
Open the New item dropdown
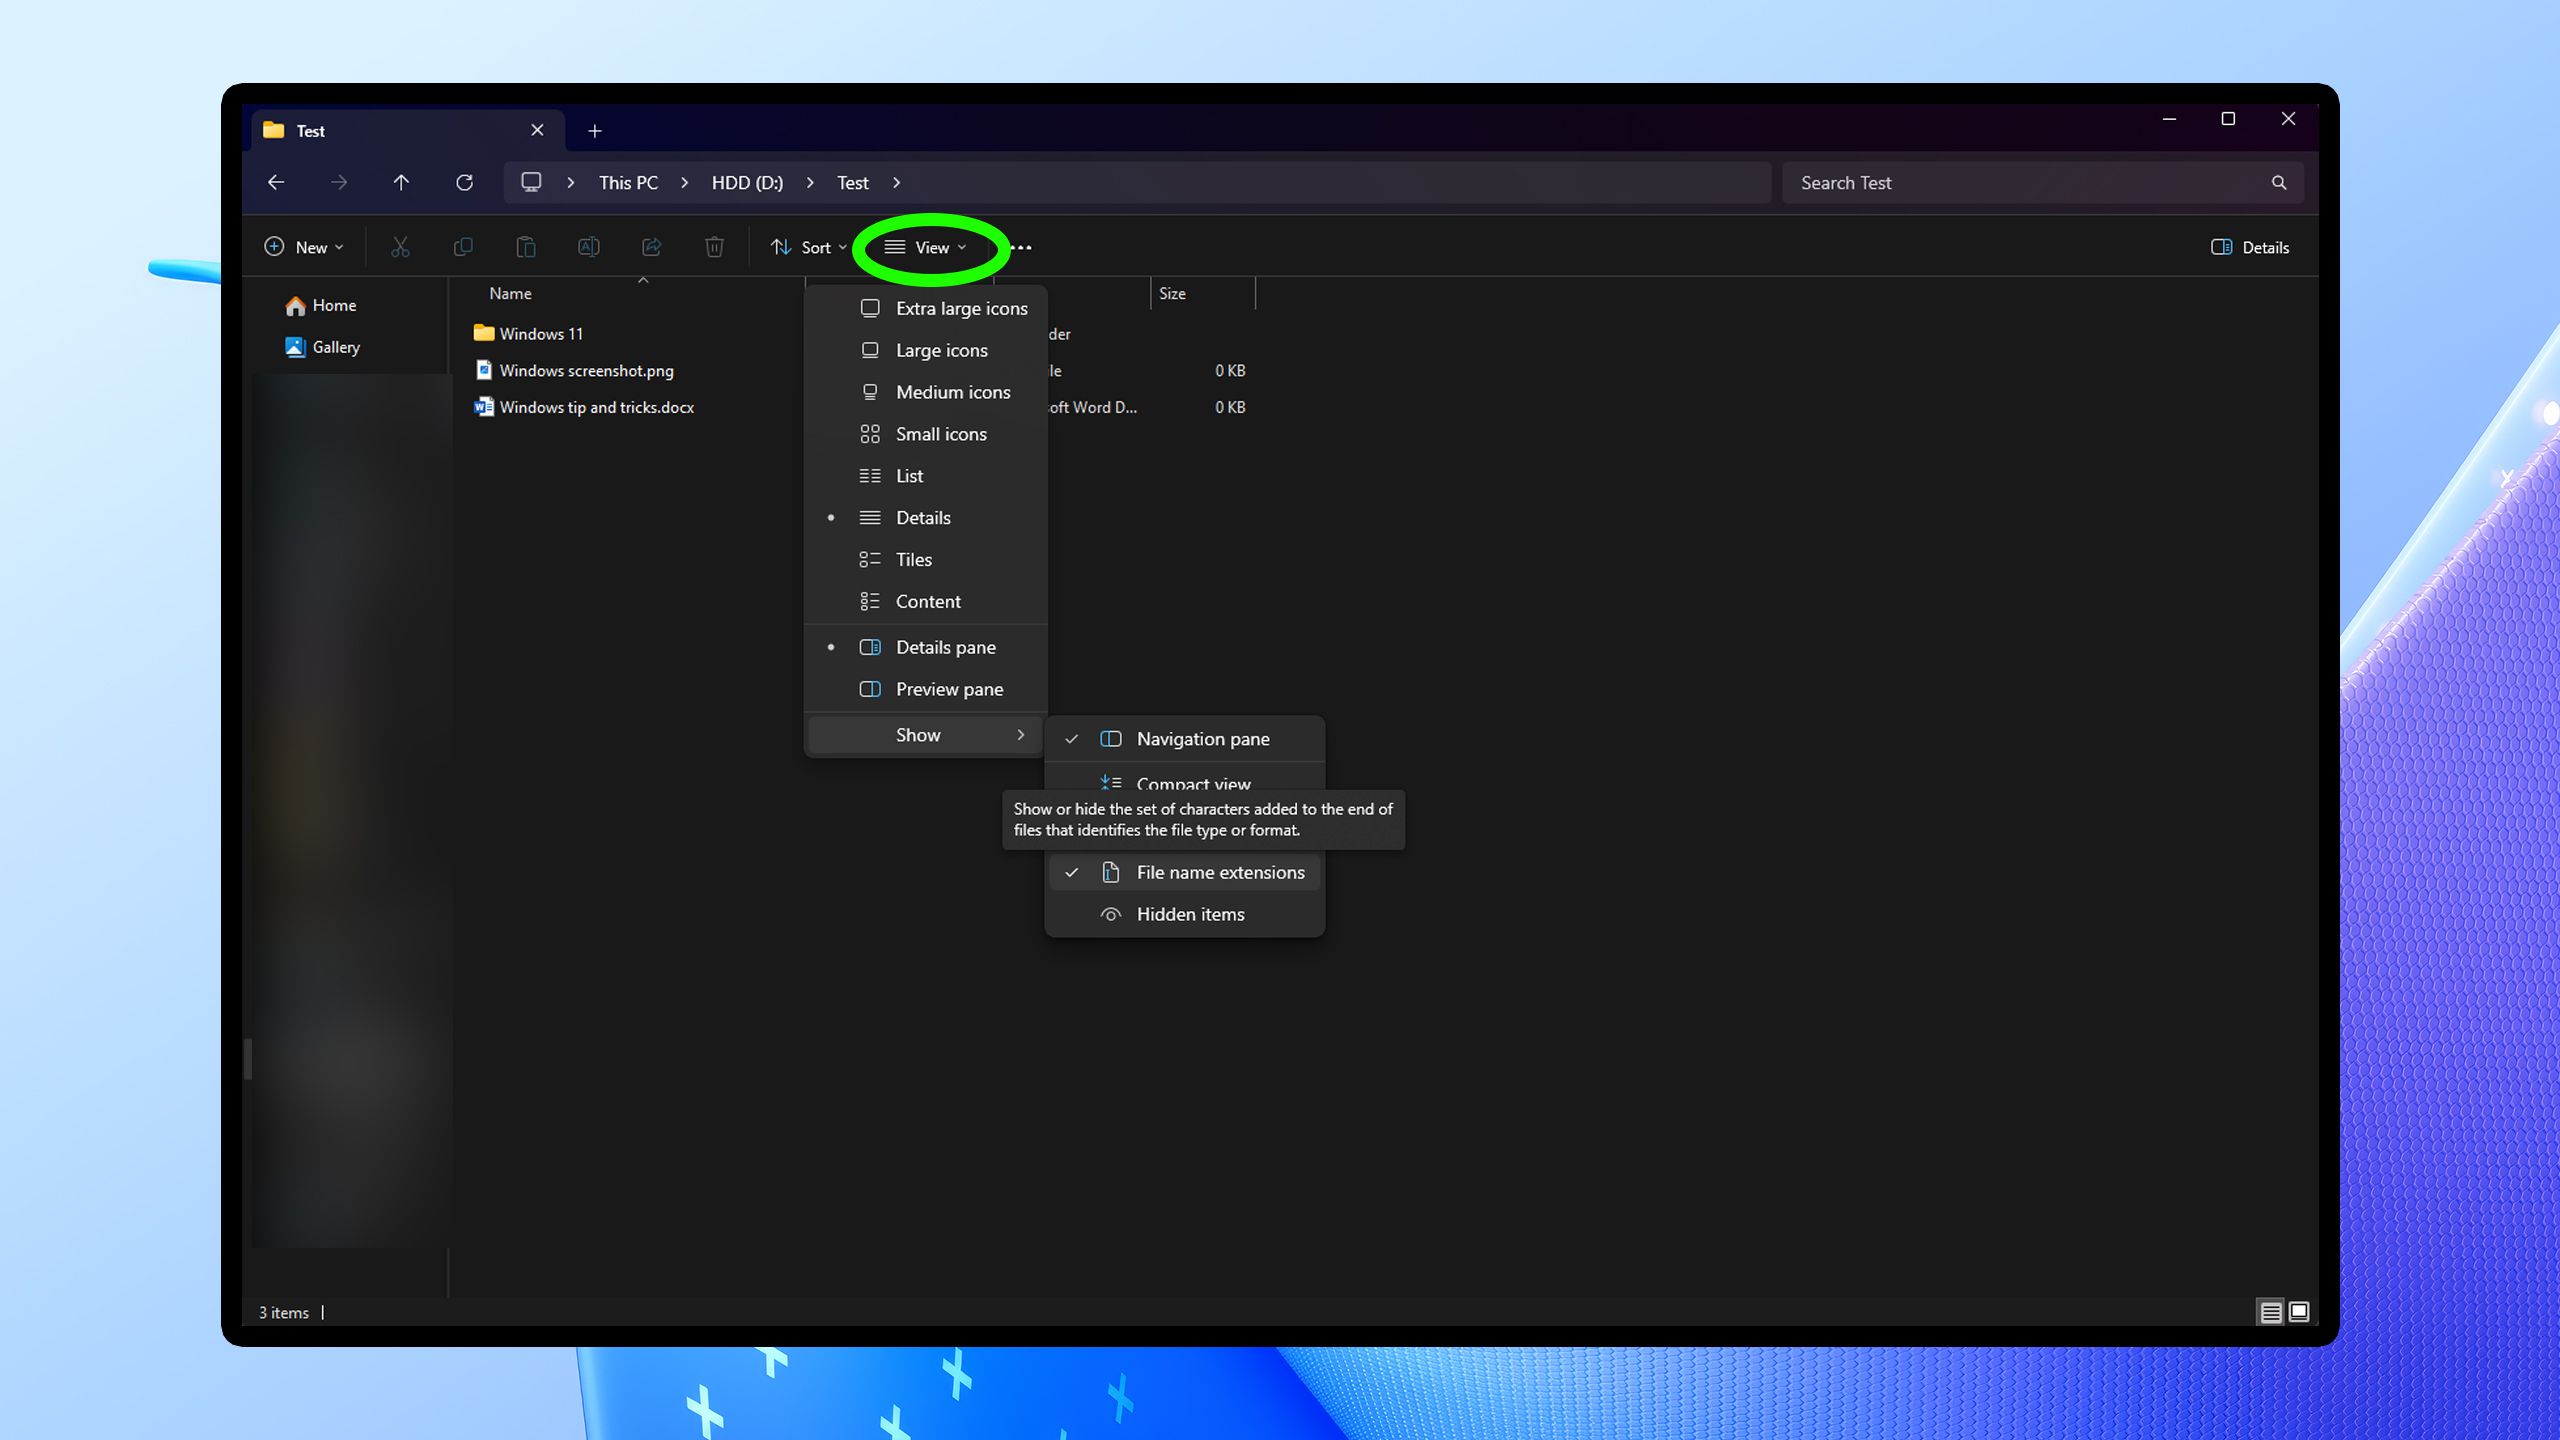(x=305, y=247)
